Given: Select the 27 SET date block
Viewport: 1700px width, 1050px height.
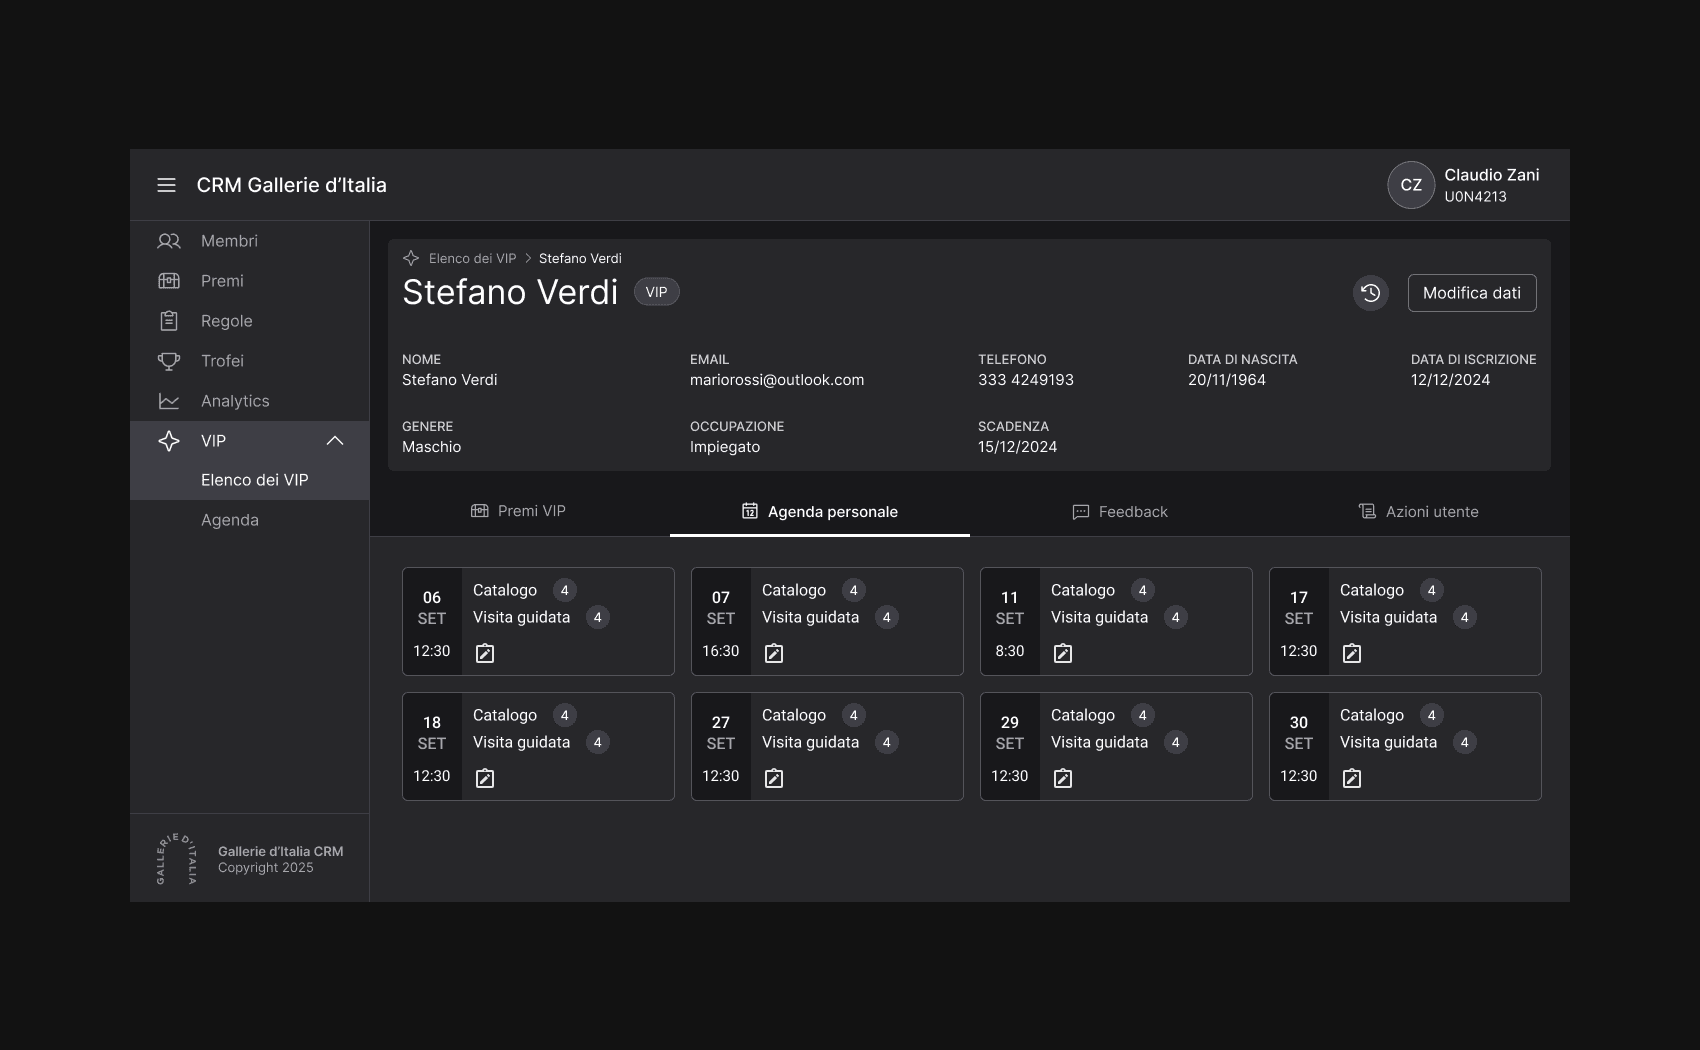Looking at the screenshot, I should tap(721, 746).
